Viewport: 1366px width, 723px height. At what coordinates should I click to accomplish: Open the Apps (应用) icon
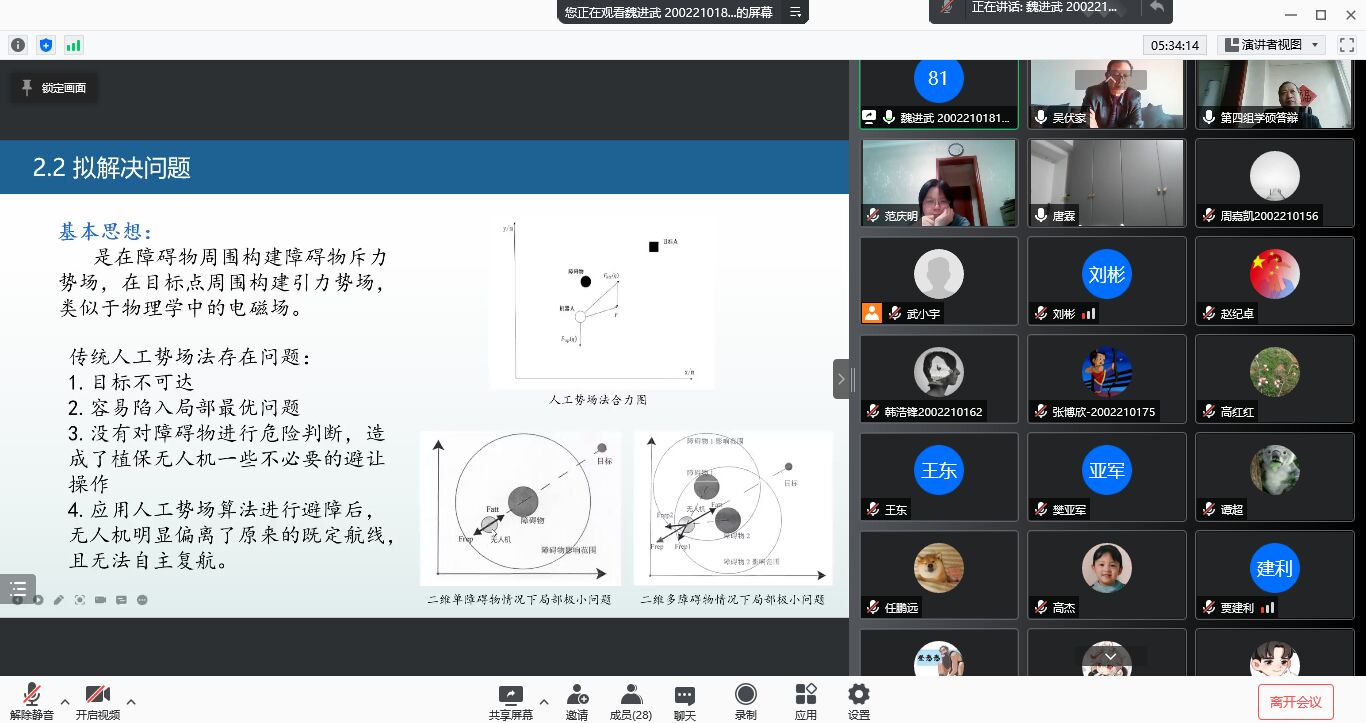pos(805,701)
